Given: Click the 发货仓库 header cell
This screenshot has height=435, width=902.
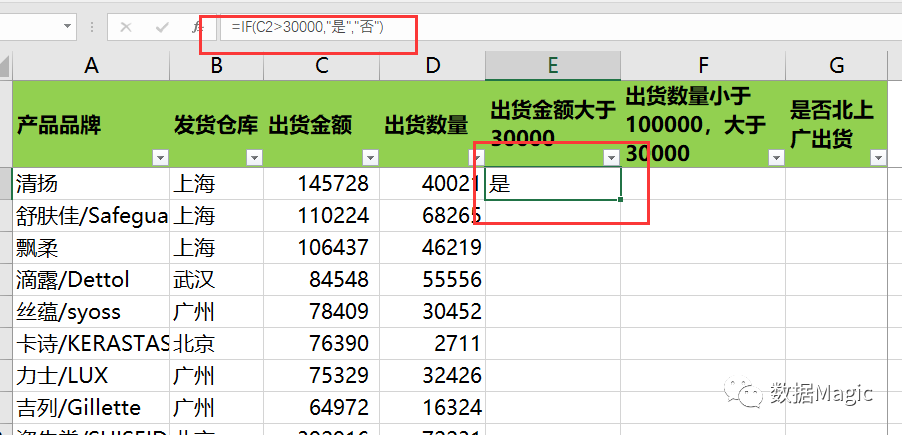Looking at the screenshot, I should (x=216, y=124).
